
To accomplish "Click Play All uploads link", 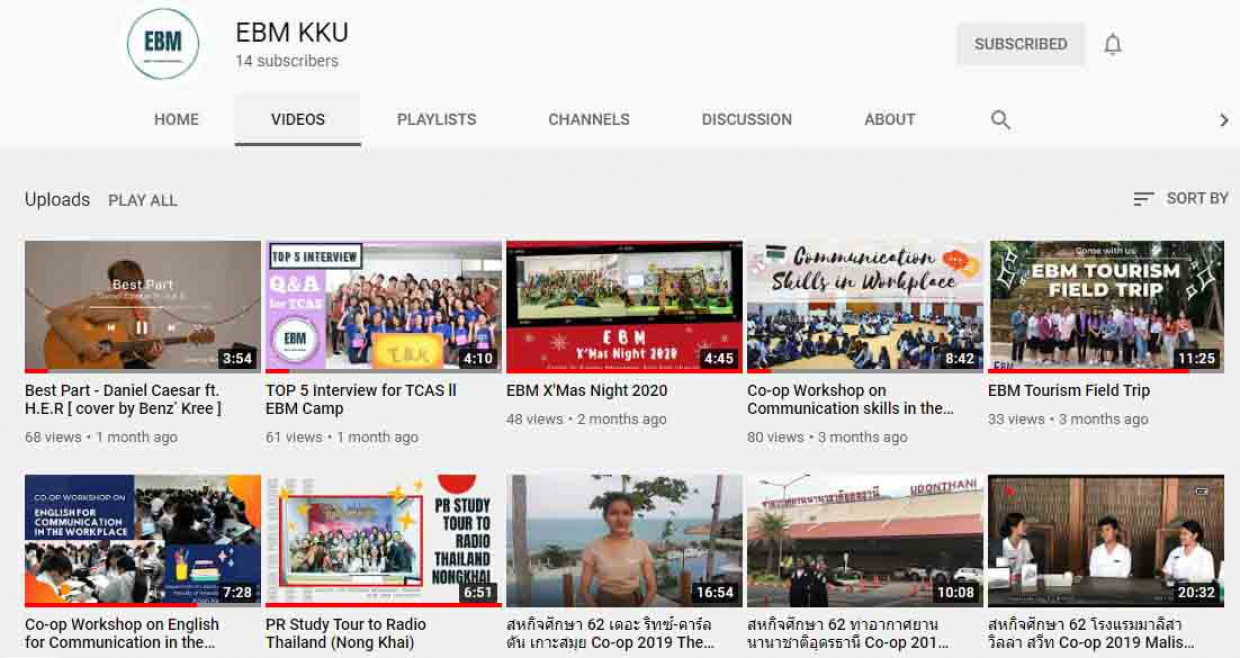I will click(x=142, y=200).
